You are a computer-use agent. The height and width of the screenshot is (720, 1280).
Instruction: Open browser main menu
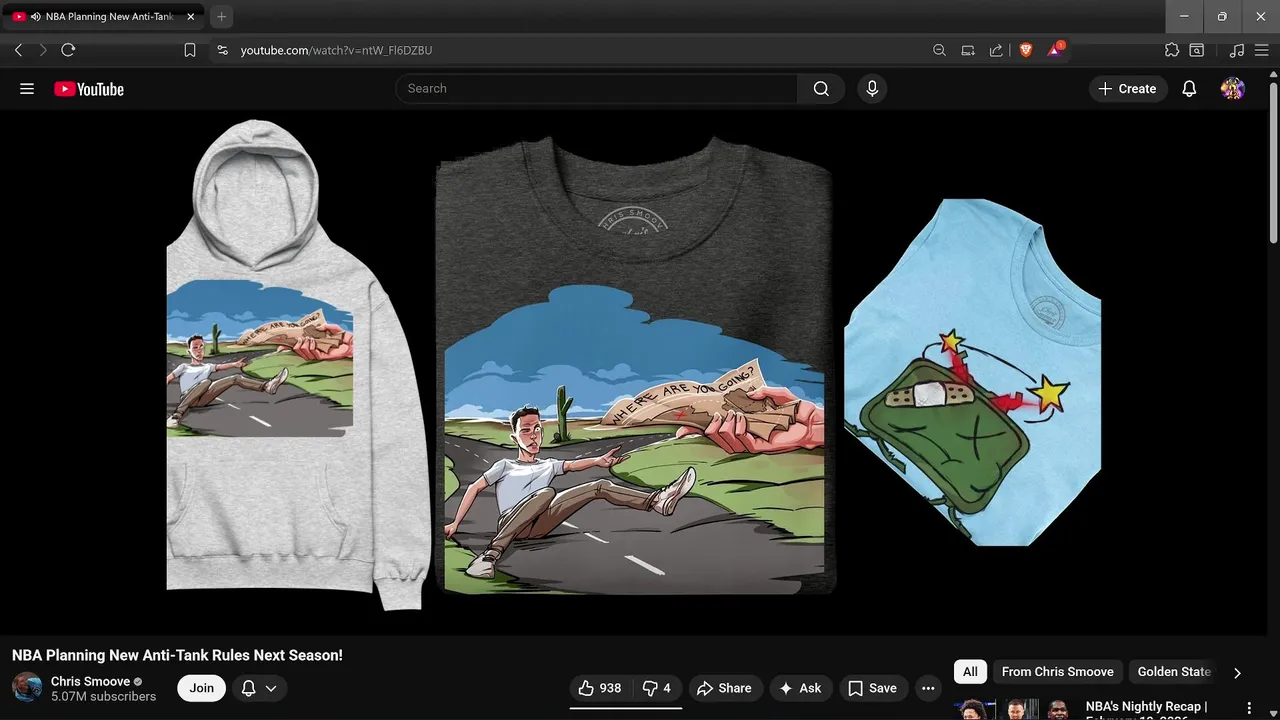1262,50
